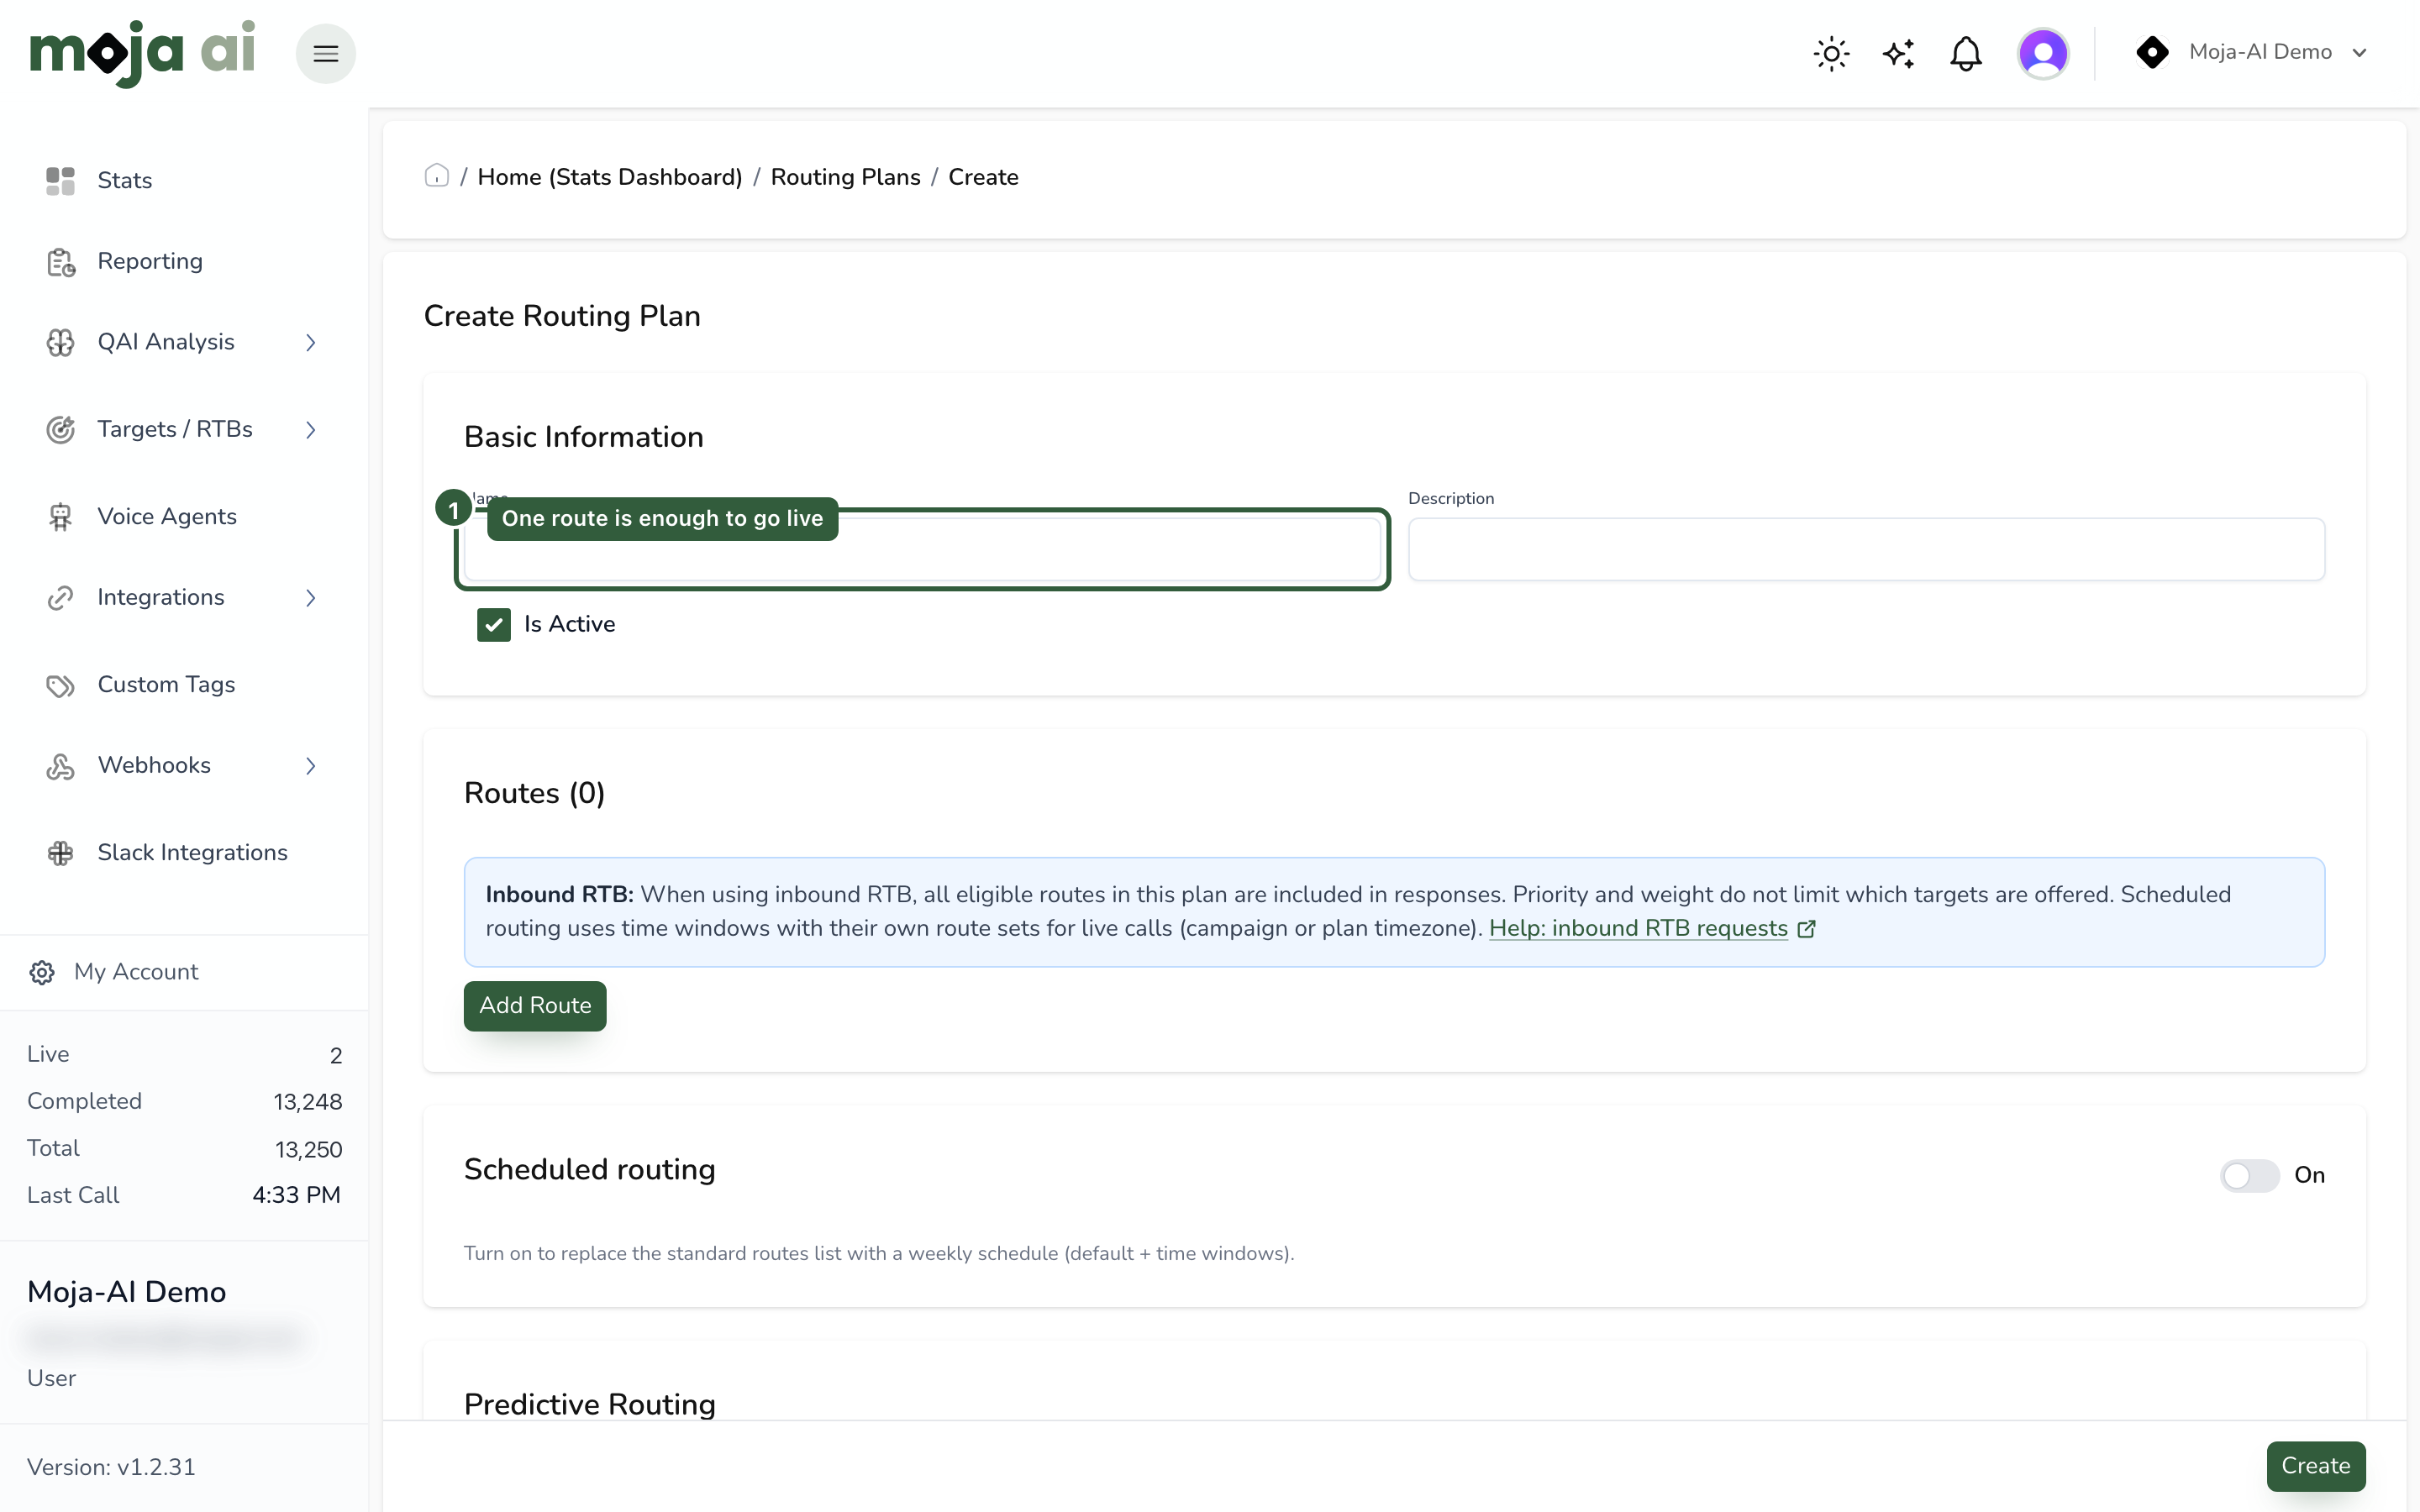Open notifications bell
Image resolution: width=2420 pixels, height=1512 pixels.
[x=1965, y=53]
